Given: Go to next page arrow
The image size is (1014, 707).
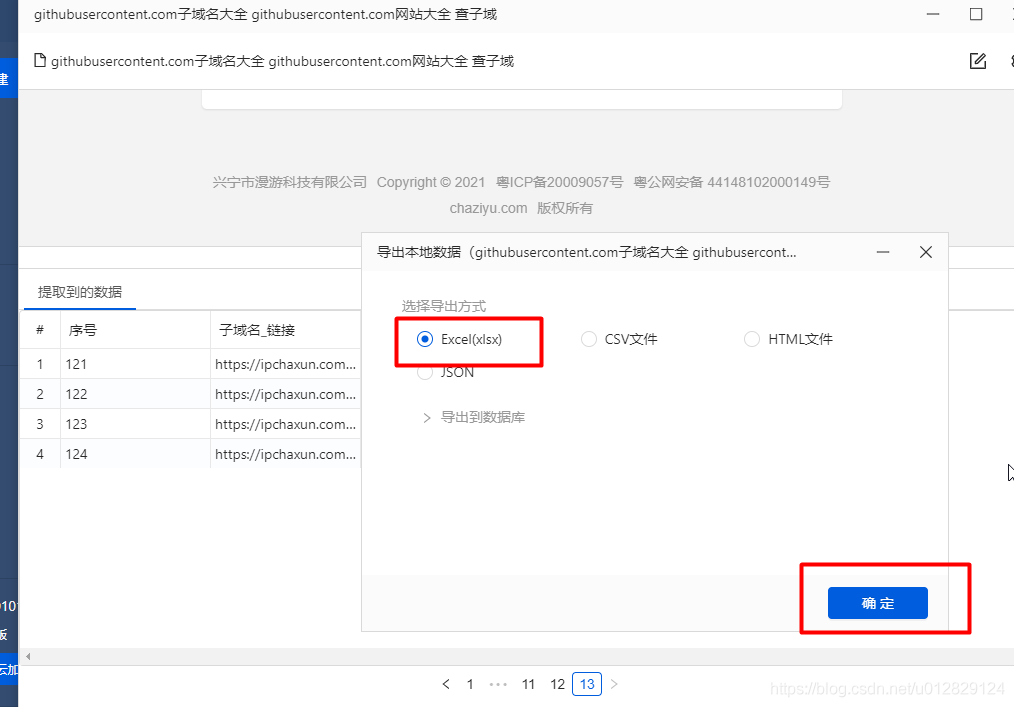Looking at the screenshot, I should (614, 684).
